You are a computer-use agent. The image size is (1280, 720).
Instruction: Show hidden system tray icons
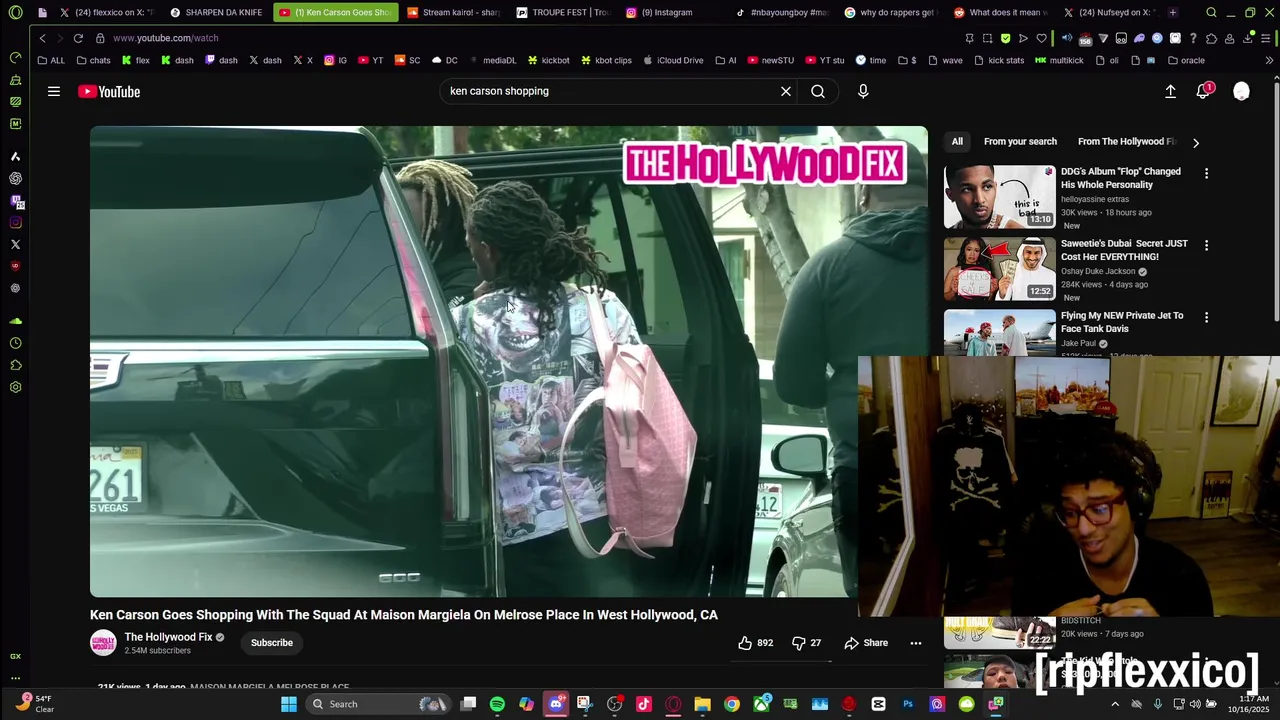pos(1115,704)
